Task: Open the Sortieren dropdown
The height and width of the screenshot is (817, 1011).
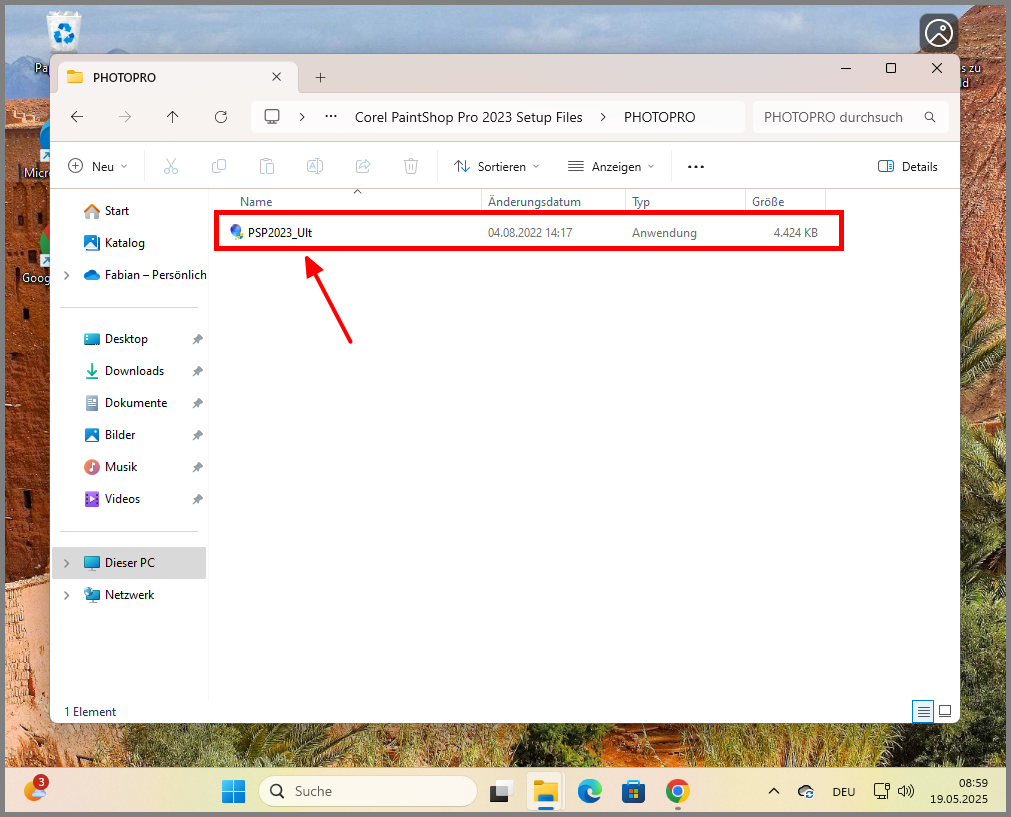Action: [x=497, y=166]
